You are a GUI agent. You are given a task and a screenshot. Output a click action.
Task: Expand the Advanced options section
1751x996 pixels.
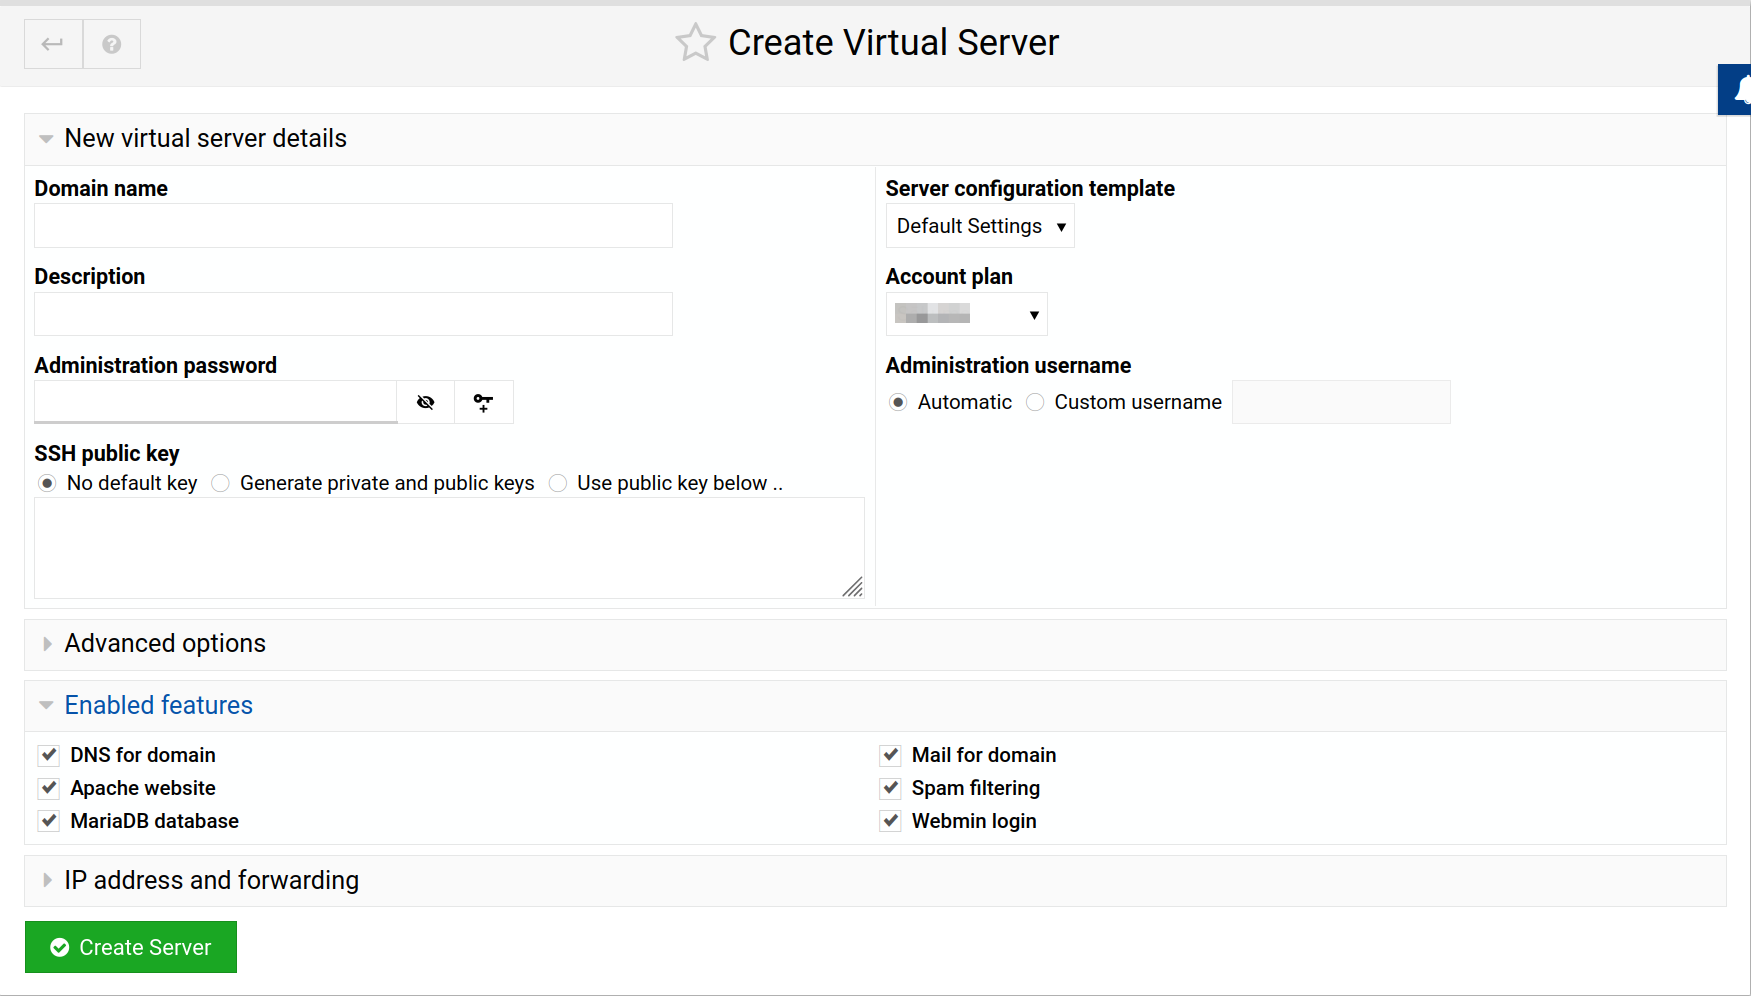pyautogui.click(x=165, y=644)
